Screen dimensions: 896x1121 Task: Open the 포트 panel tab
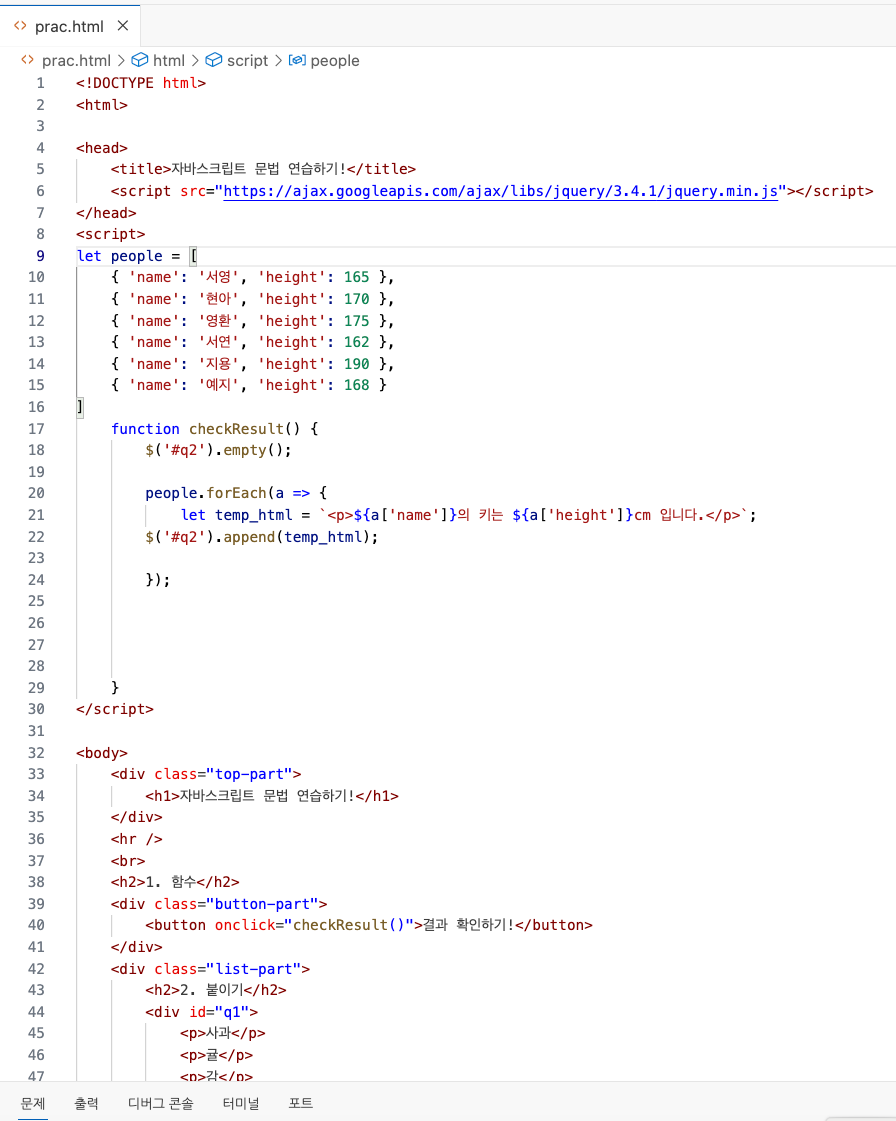[300, 1103]
